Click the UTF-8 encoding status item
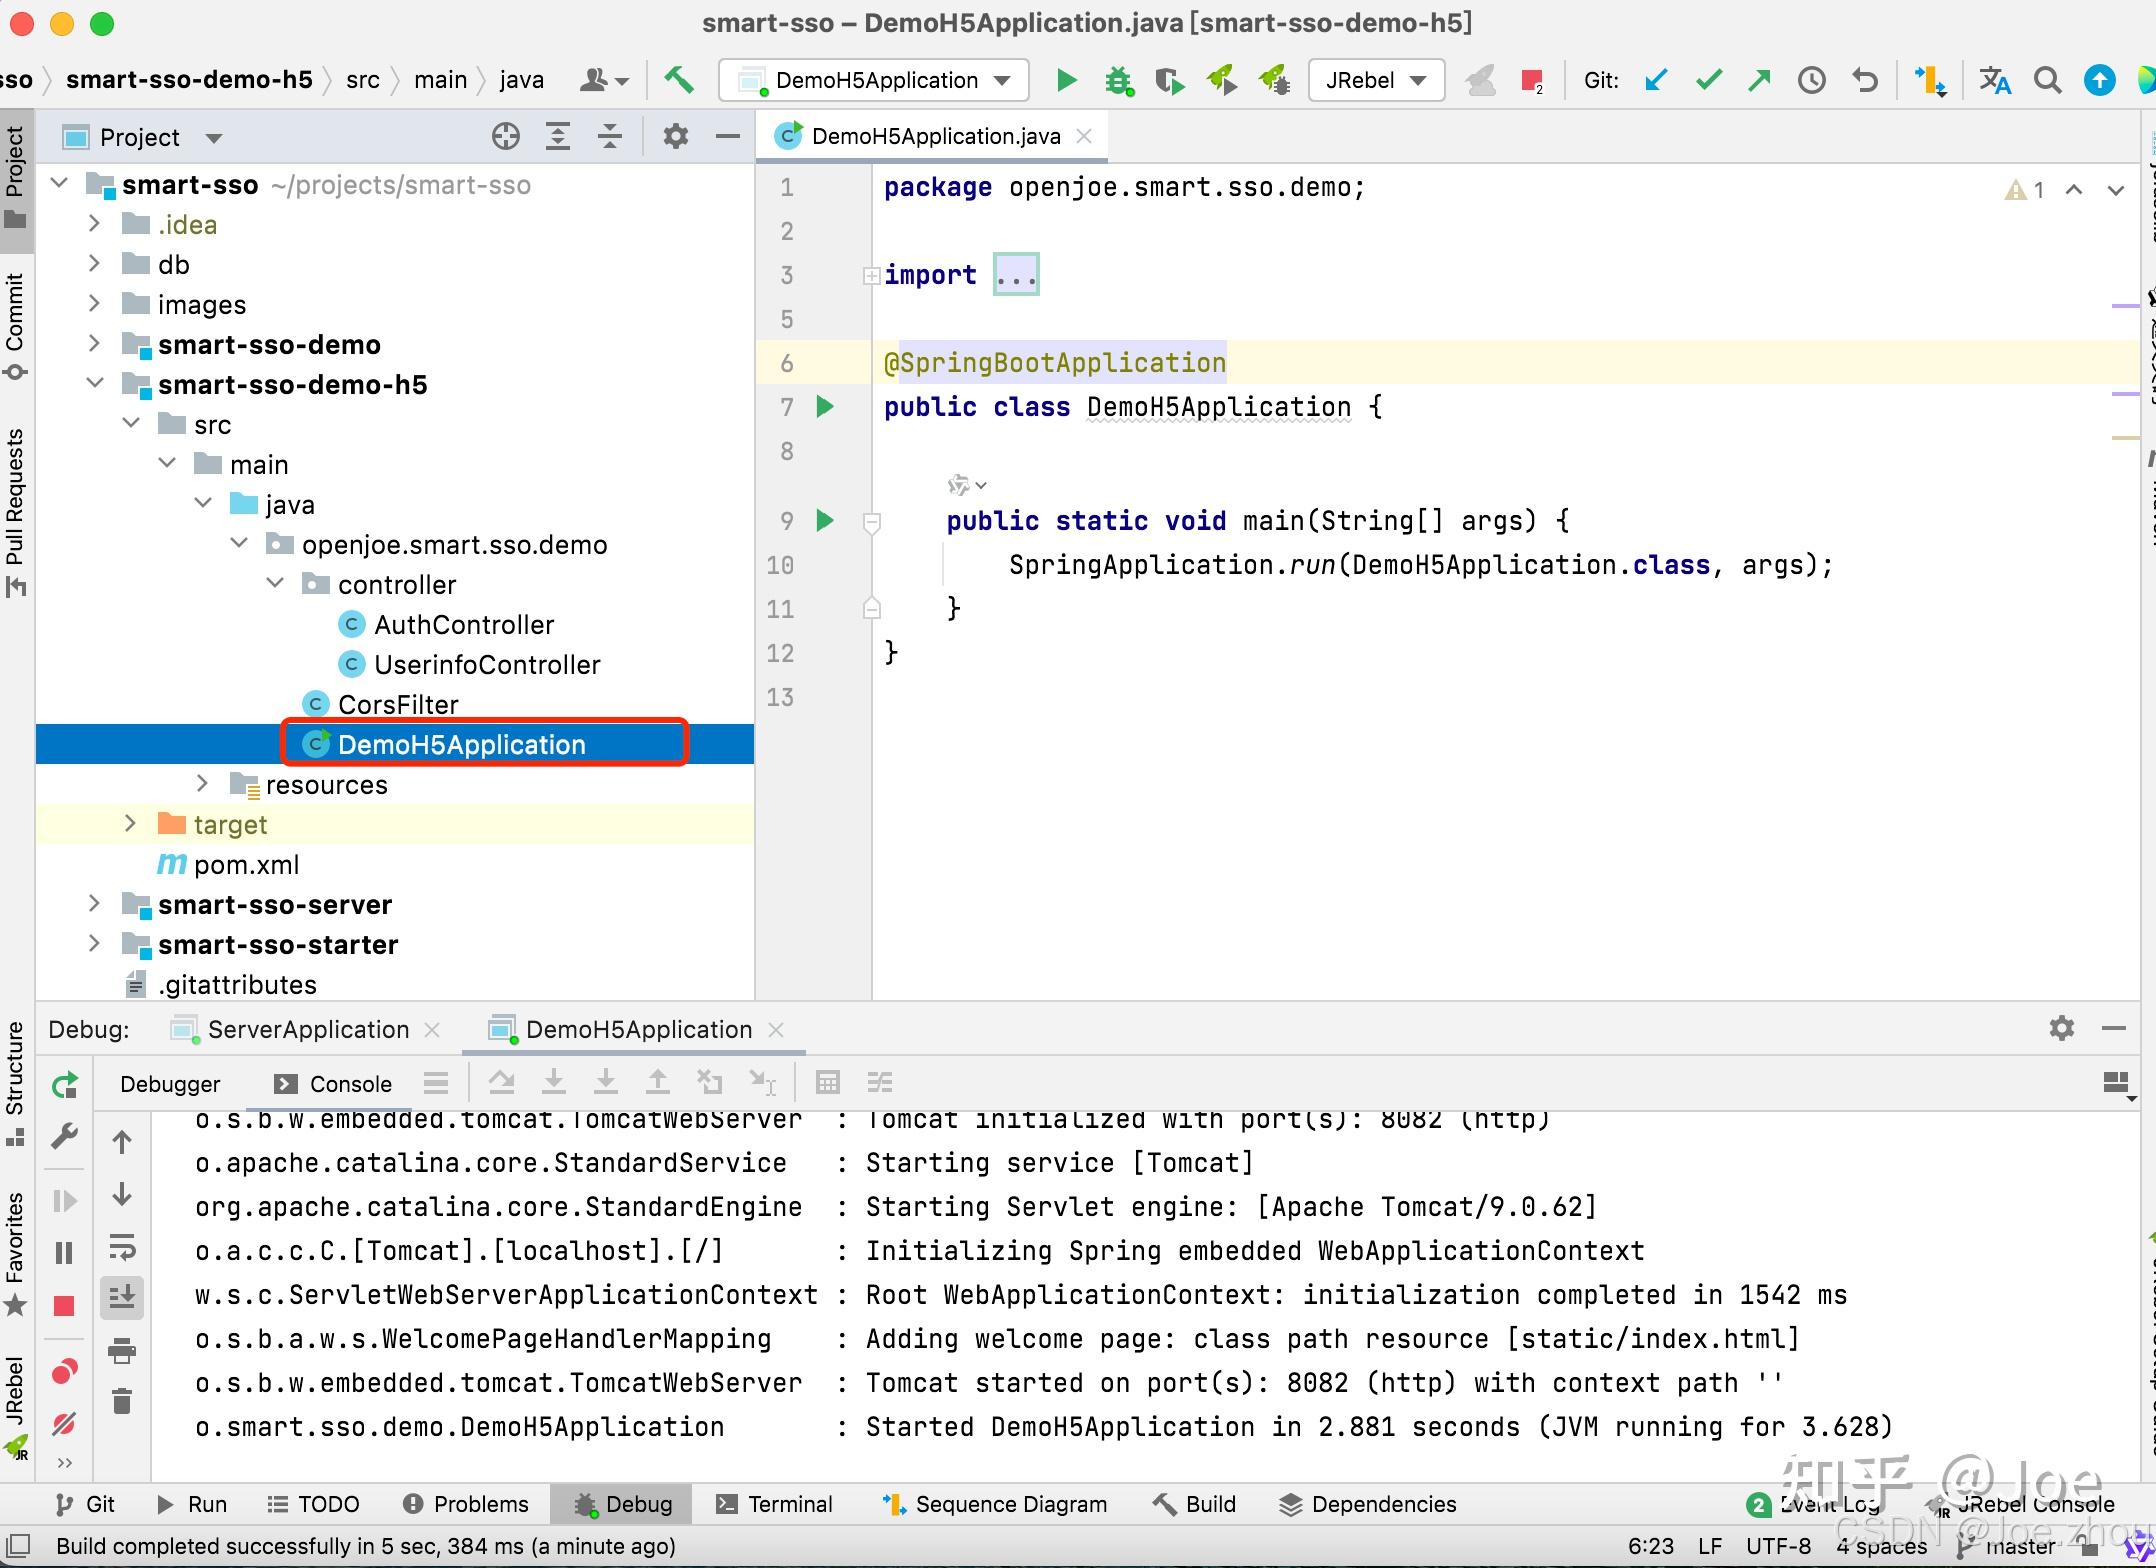Viewport: 2156px width, 1568px height. [x=1778, y=1546]
